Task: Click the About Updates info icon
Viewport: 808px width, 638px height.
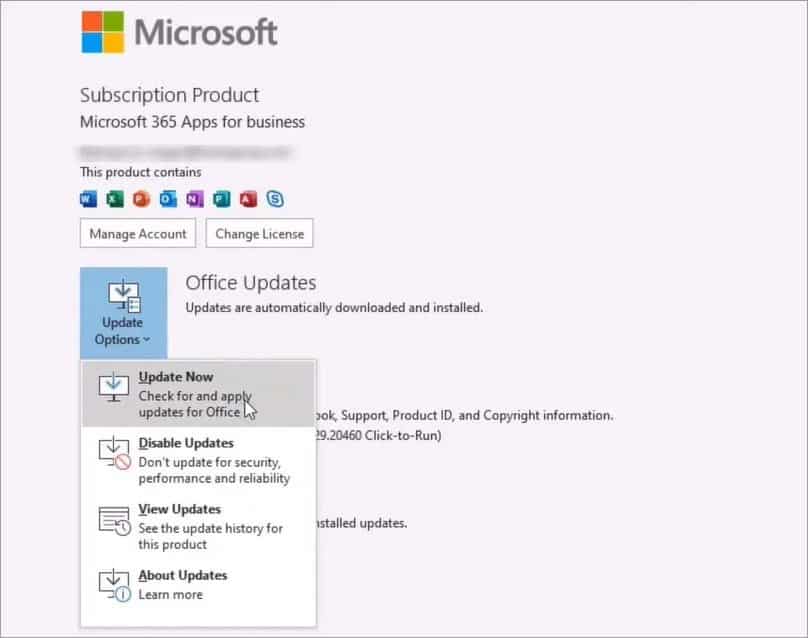Action: click(x=114, y=585)
